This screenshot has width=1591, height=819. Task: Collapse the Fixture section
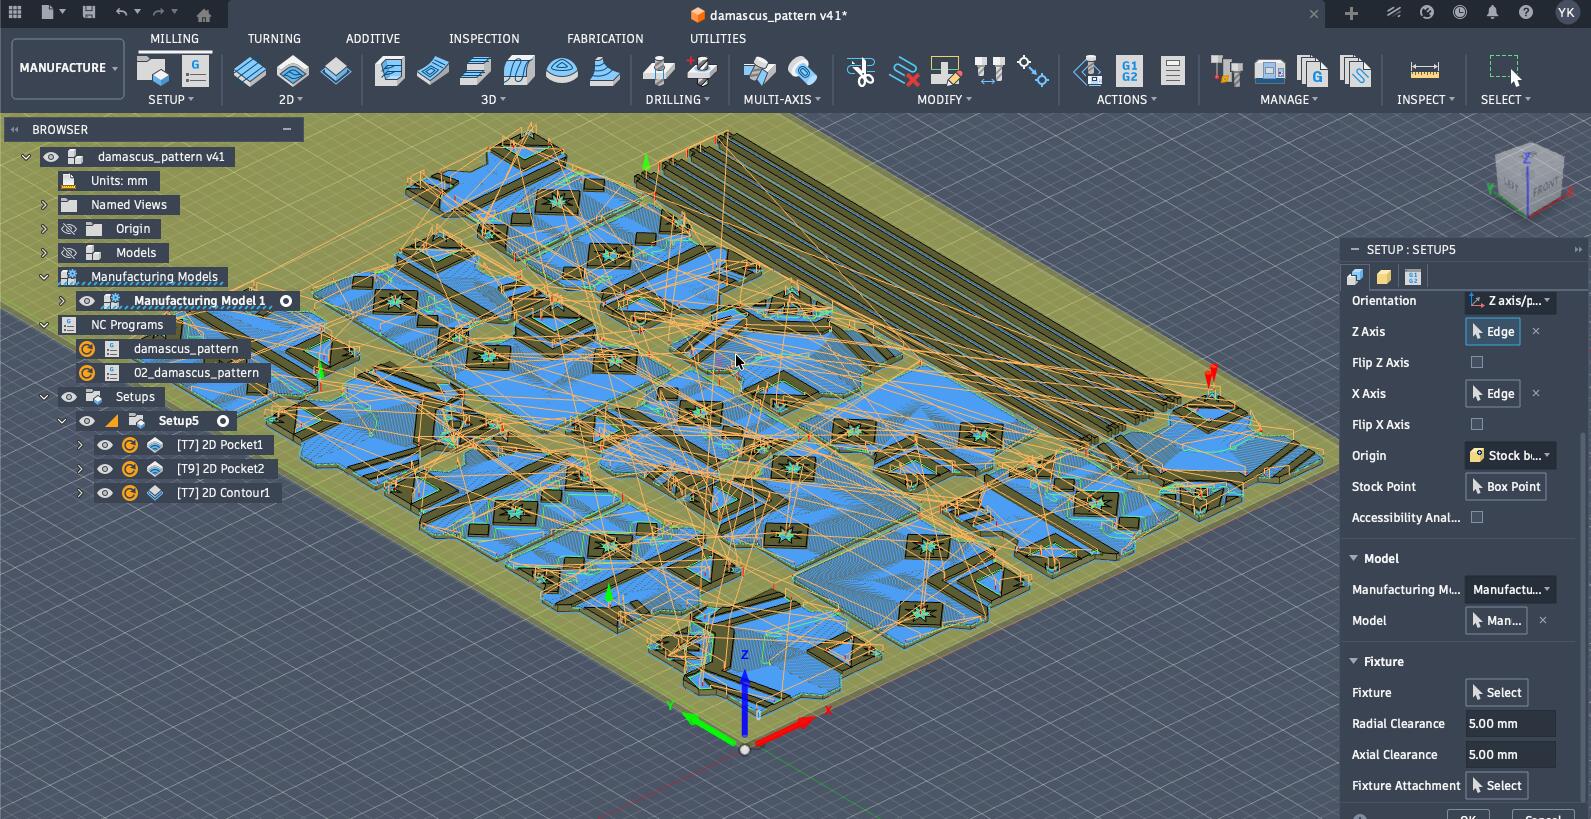pyautogui.click(x=1353, y=661)
